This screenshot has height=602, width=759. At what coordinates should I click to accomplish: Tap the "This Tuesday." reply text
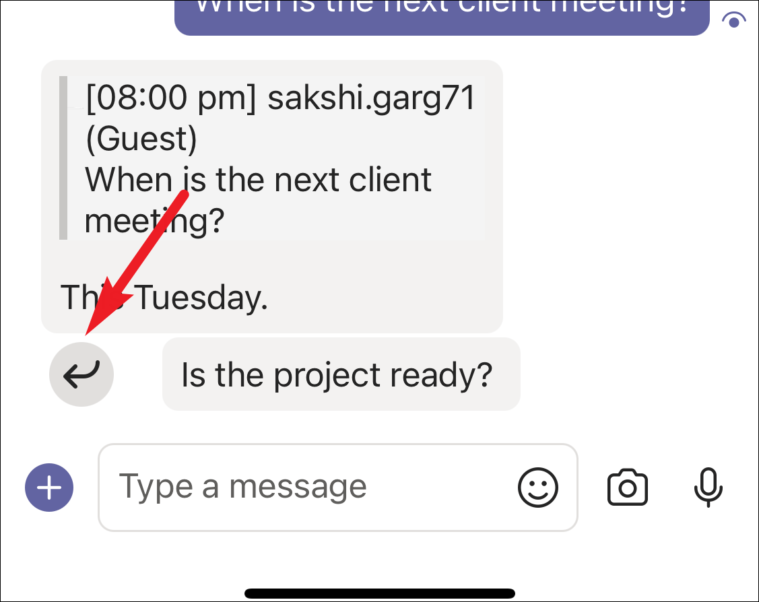point(164,297)
